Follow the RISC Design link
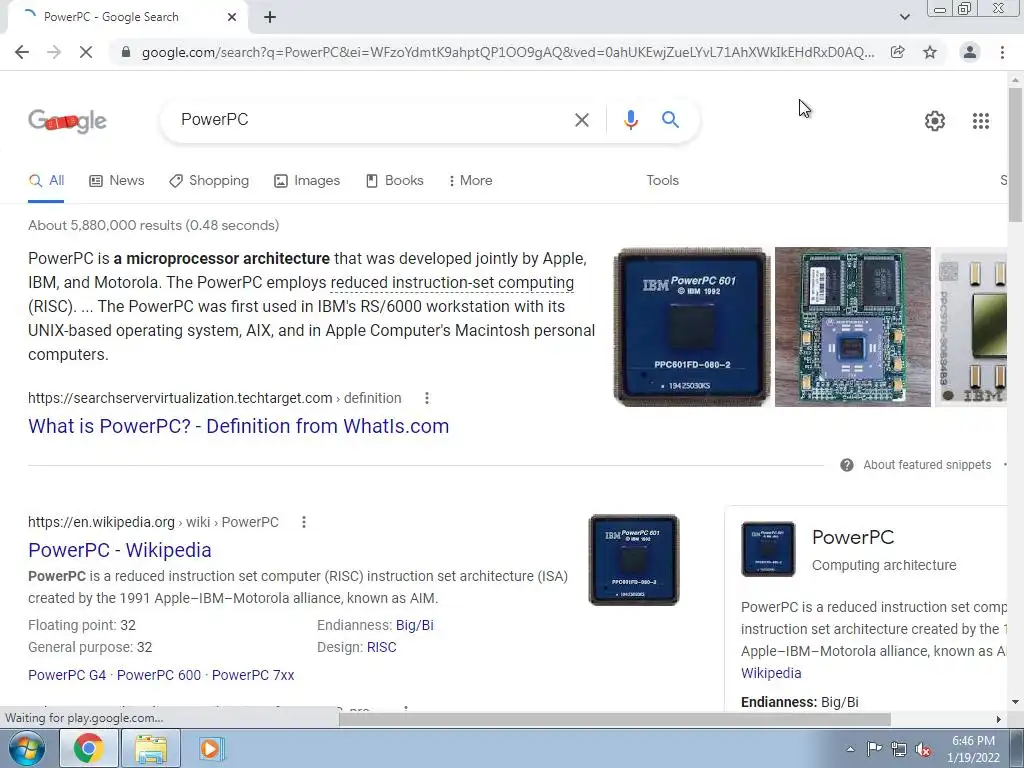1024x768 pixels. coord(381,648)
